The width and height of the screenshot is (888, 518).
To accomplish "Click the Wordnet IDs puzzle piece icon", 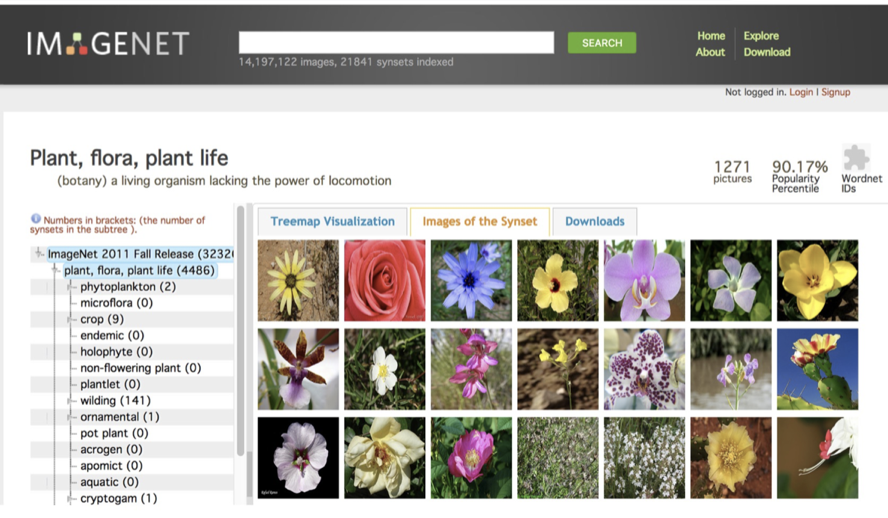I will [856, 158].
